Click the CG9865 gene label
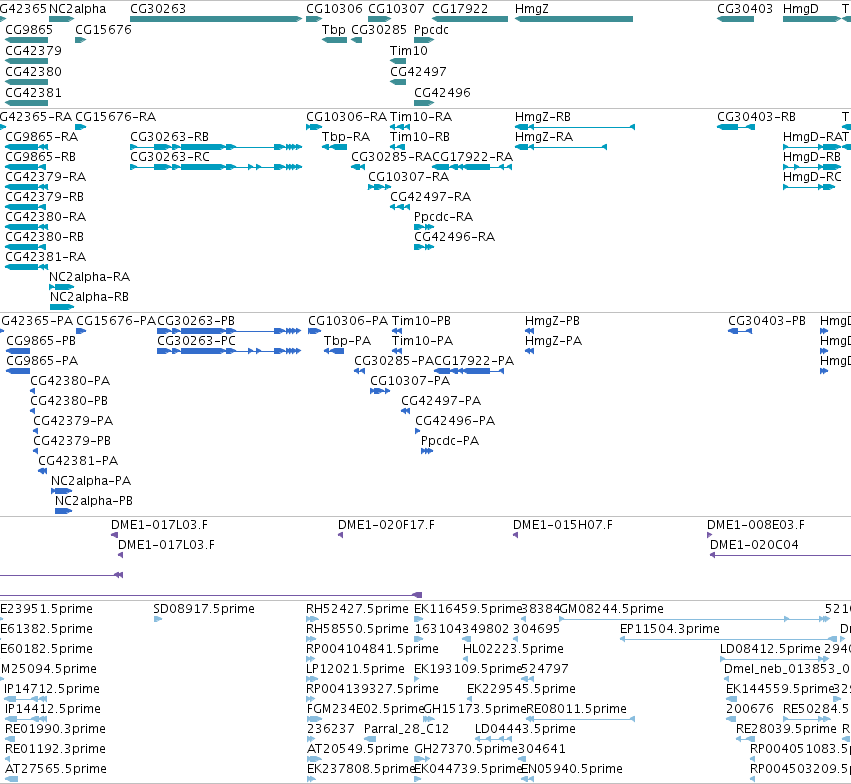This screenshot has width=851, height=784. 29,30
